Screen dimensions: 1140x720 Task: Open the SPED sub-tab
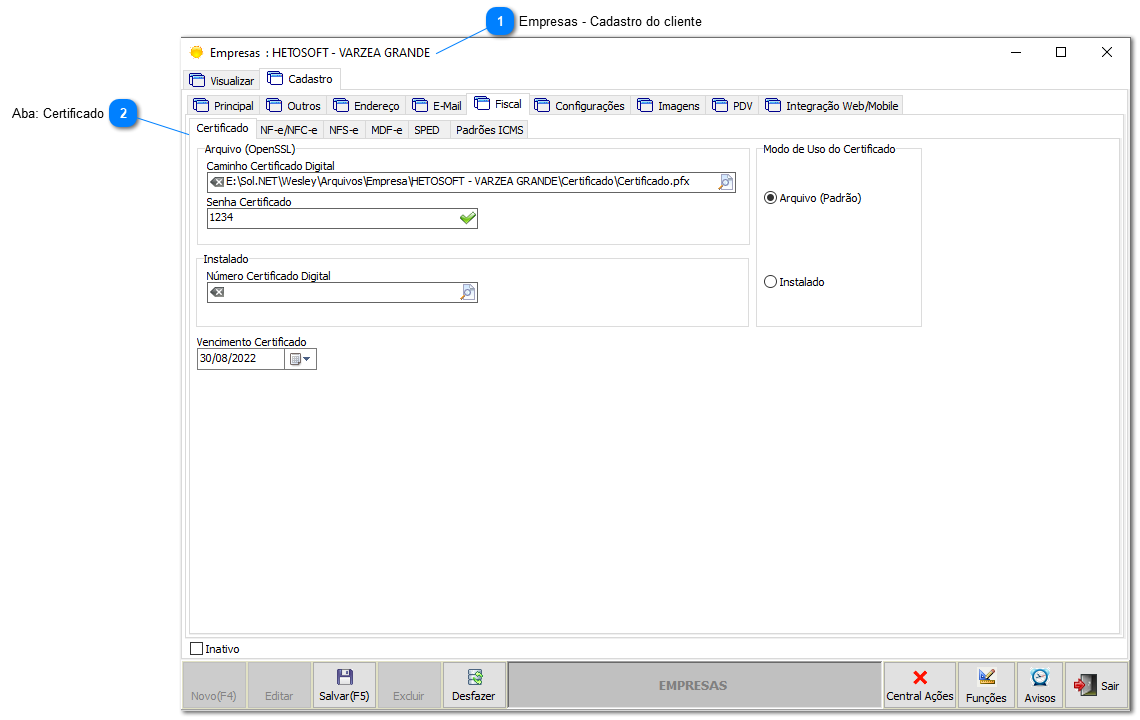pyautogui.click(x=427, y=129)
